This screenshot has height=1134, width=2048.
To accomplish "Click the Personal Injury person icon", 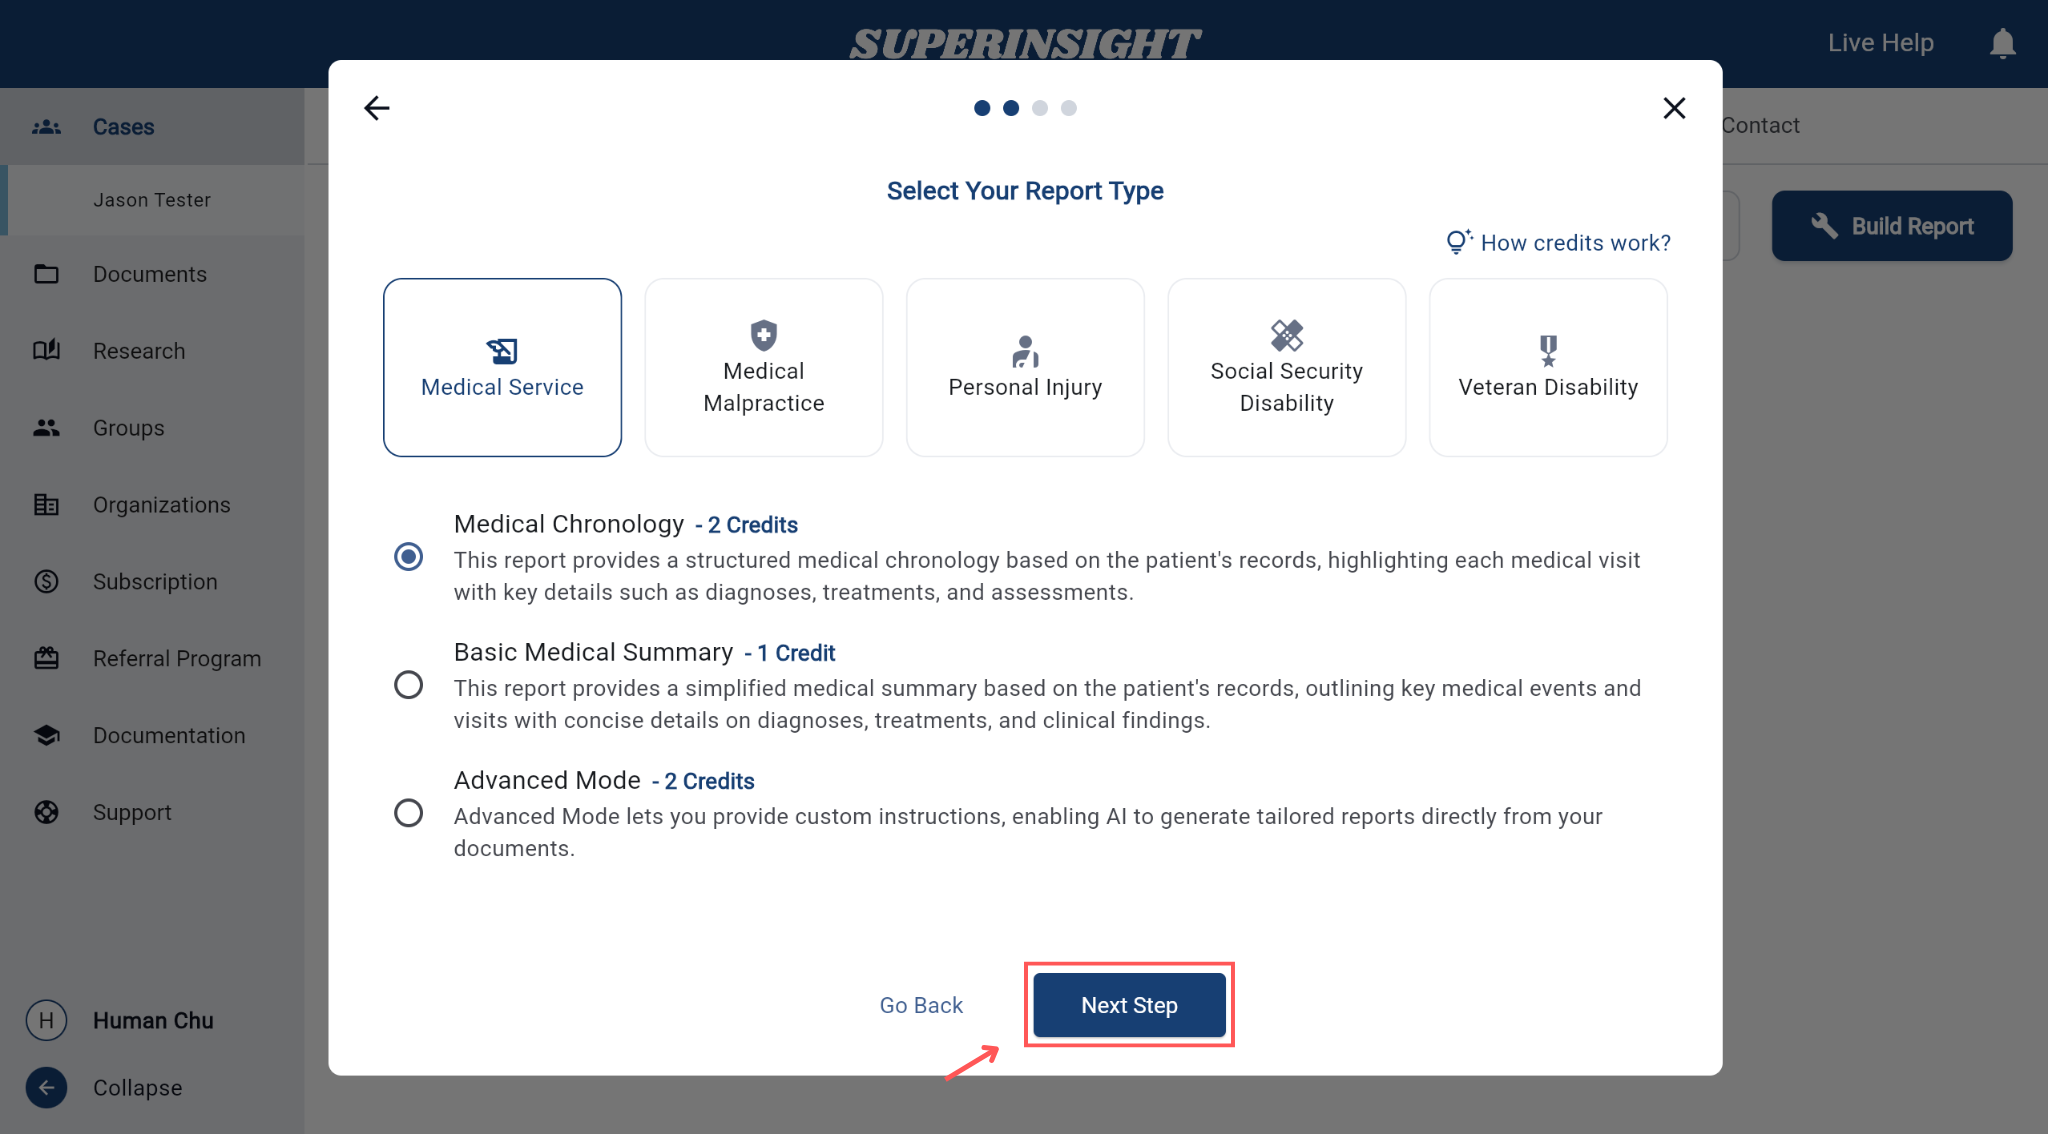I will pos(1025,351).
